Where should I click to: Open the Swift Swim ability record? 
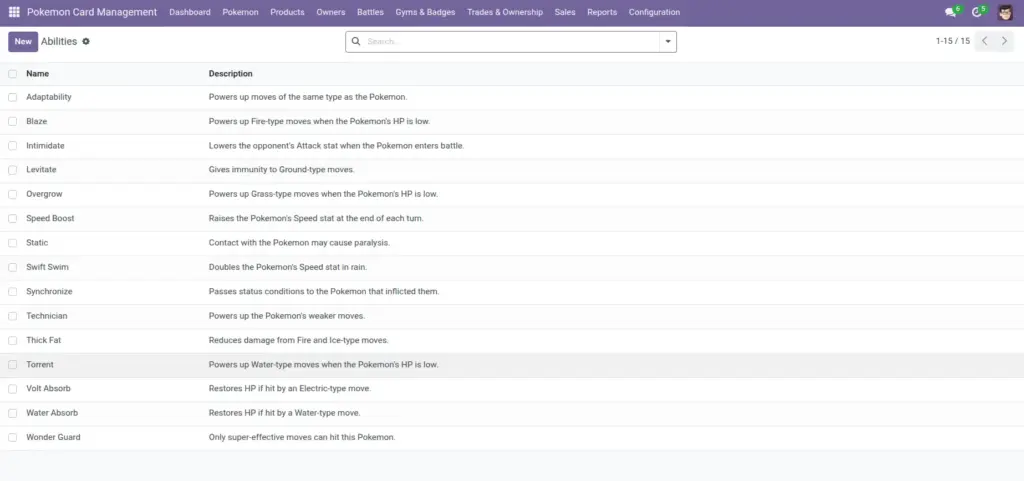(47, 267)
